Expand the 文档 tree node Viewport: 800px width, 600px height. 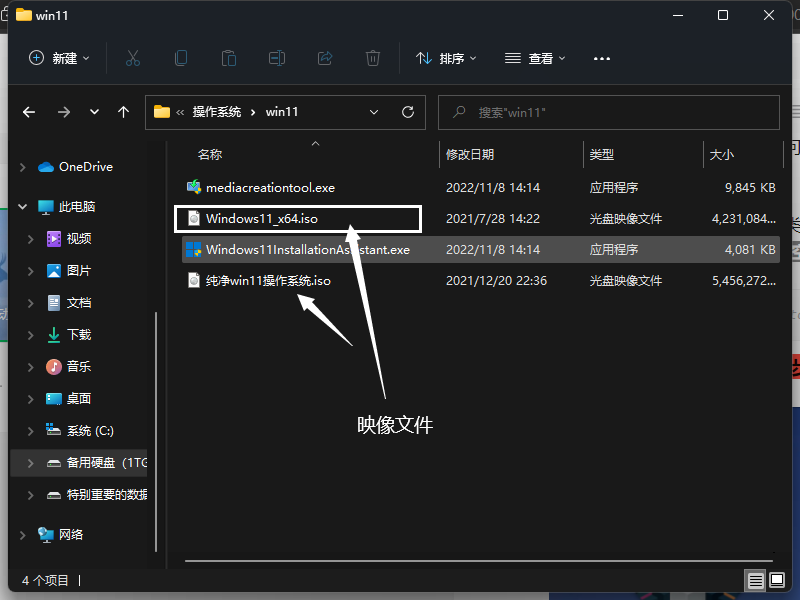(31, 303)
